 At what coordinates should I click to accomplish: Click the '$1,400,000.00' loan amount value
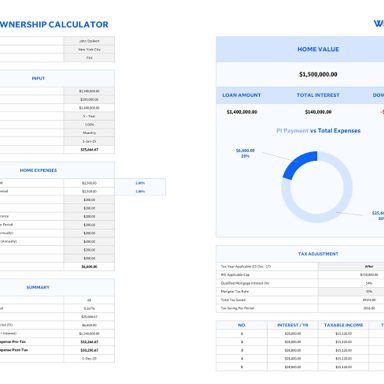click(x=242, y=112)
